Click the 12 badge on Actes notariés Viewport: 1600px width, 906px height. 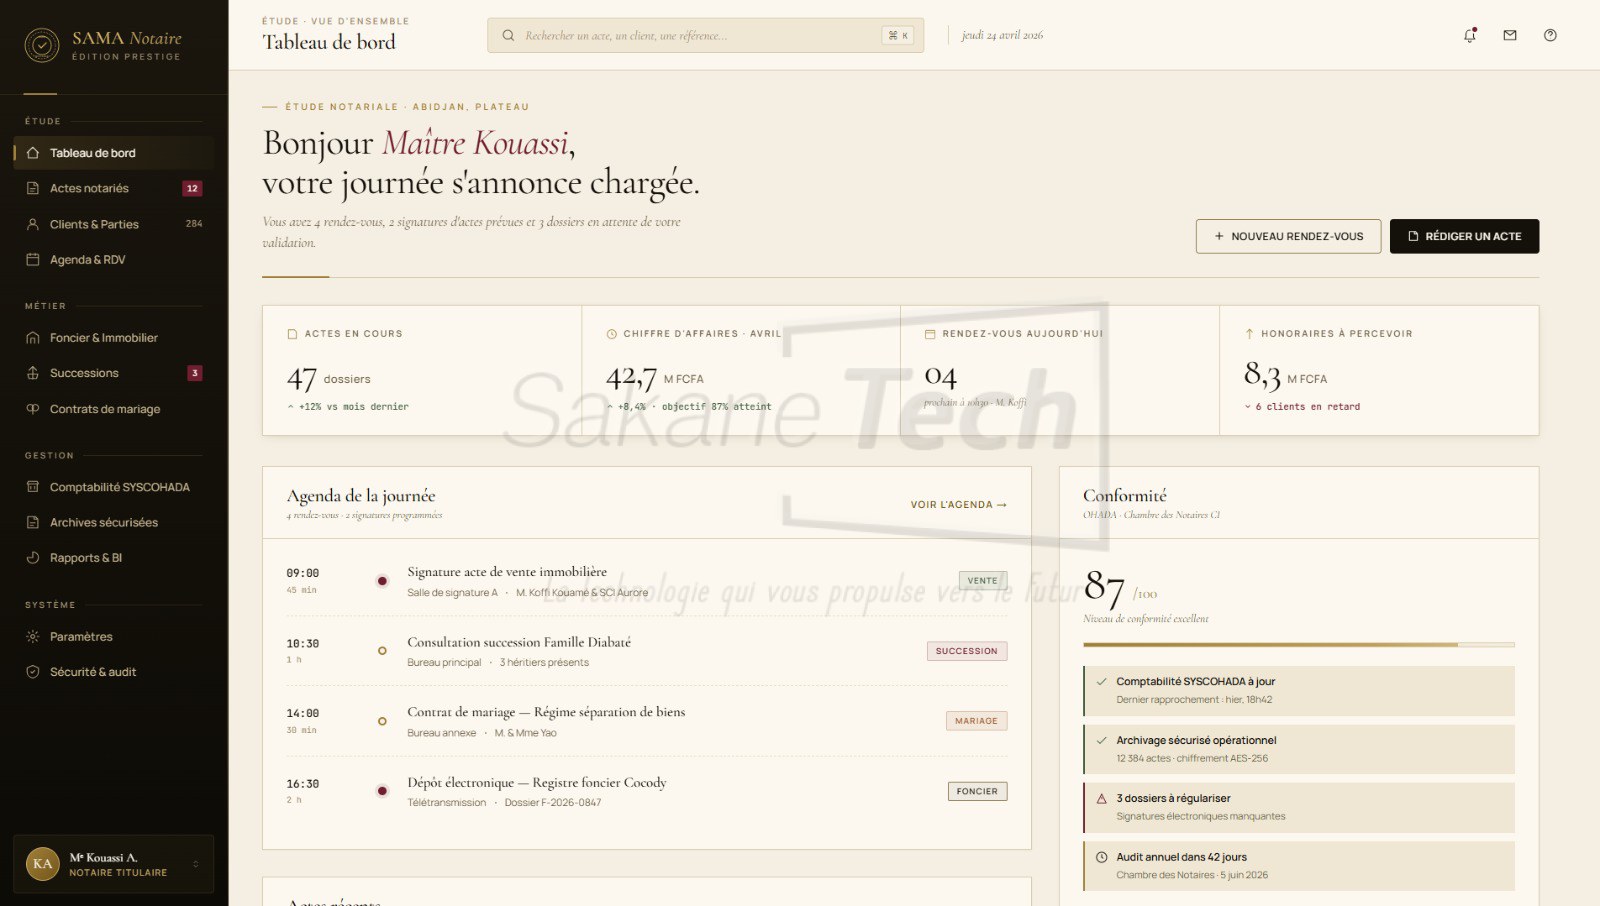coord(192,188)
